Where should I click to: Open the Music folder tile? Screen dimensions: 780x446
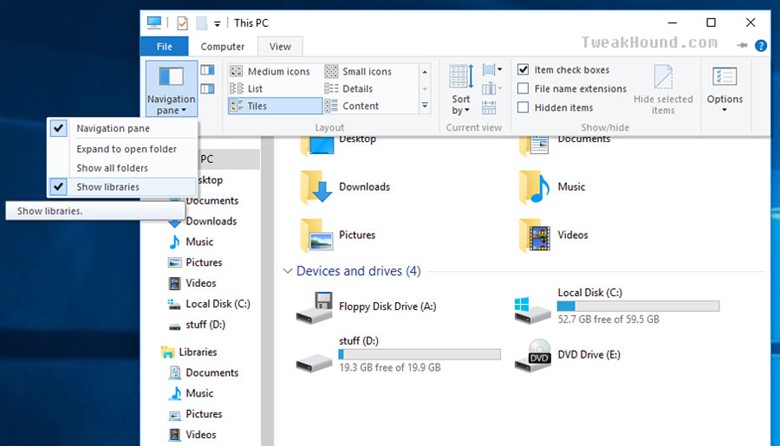point(552,187)
